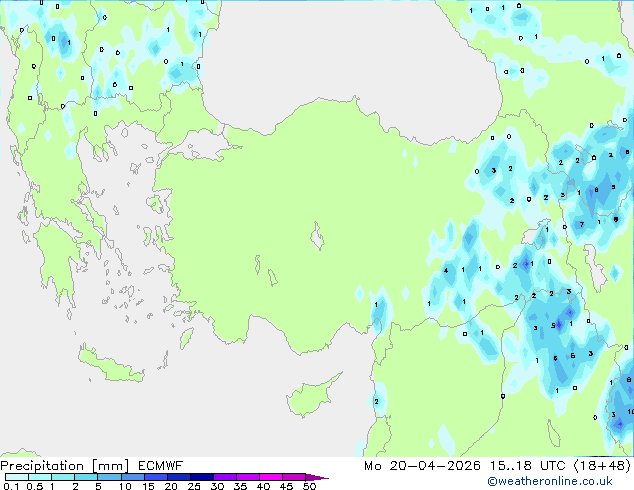The width and height of the screenshot is (634, 490).
Task: Click the legend label '0.1'
Action: coord(11,486)
